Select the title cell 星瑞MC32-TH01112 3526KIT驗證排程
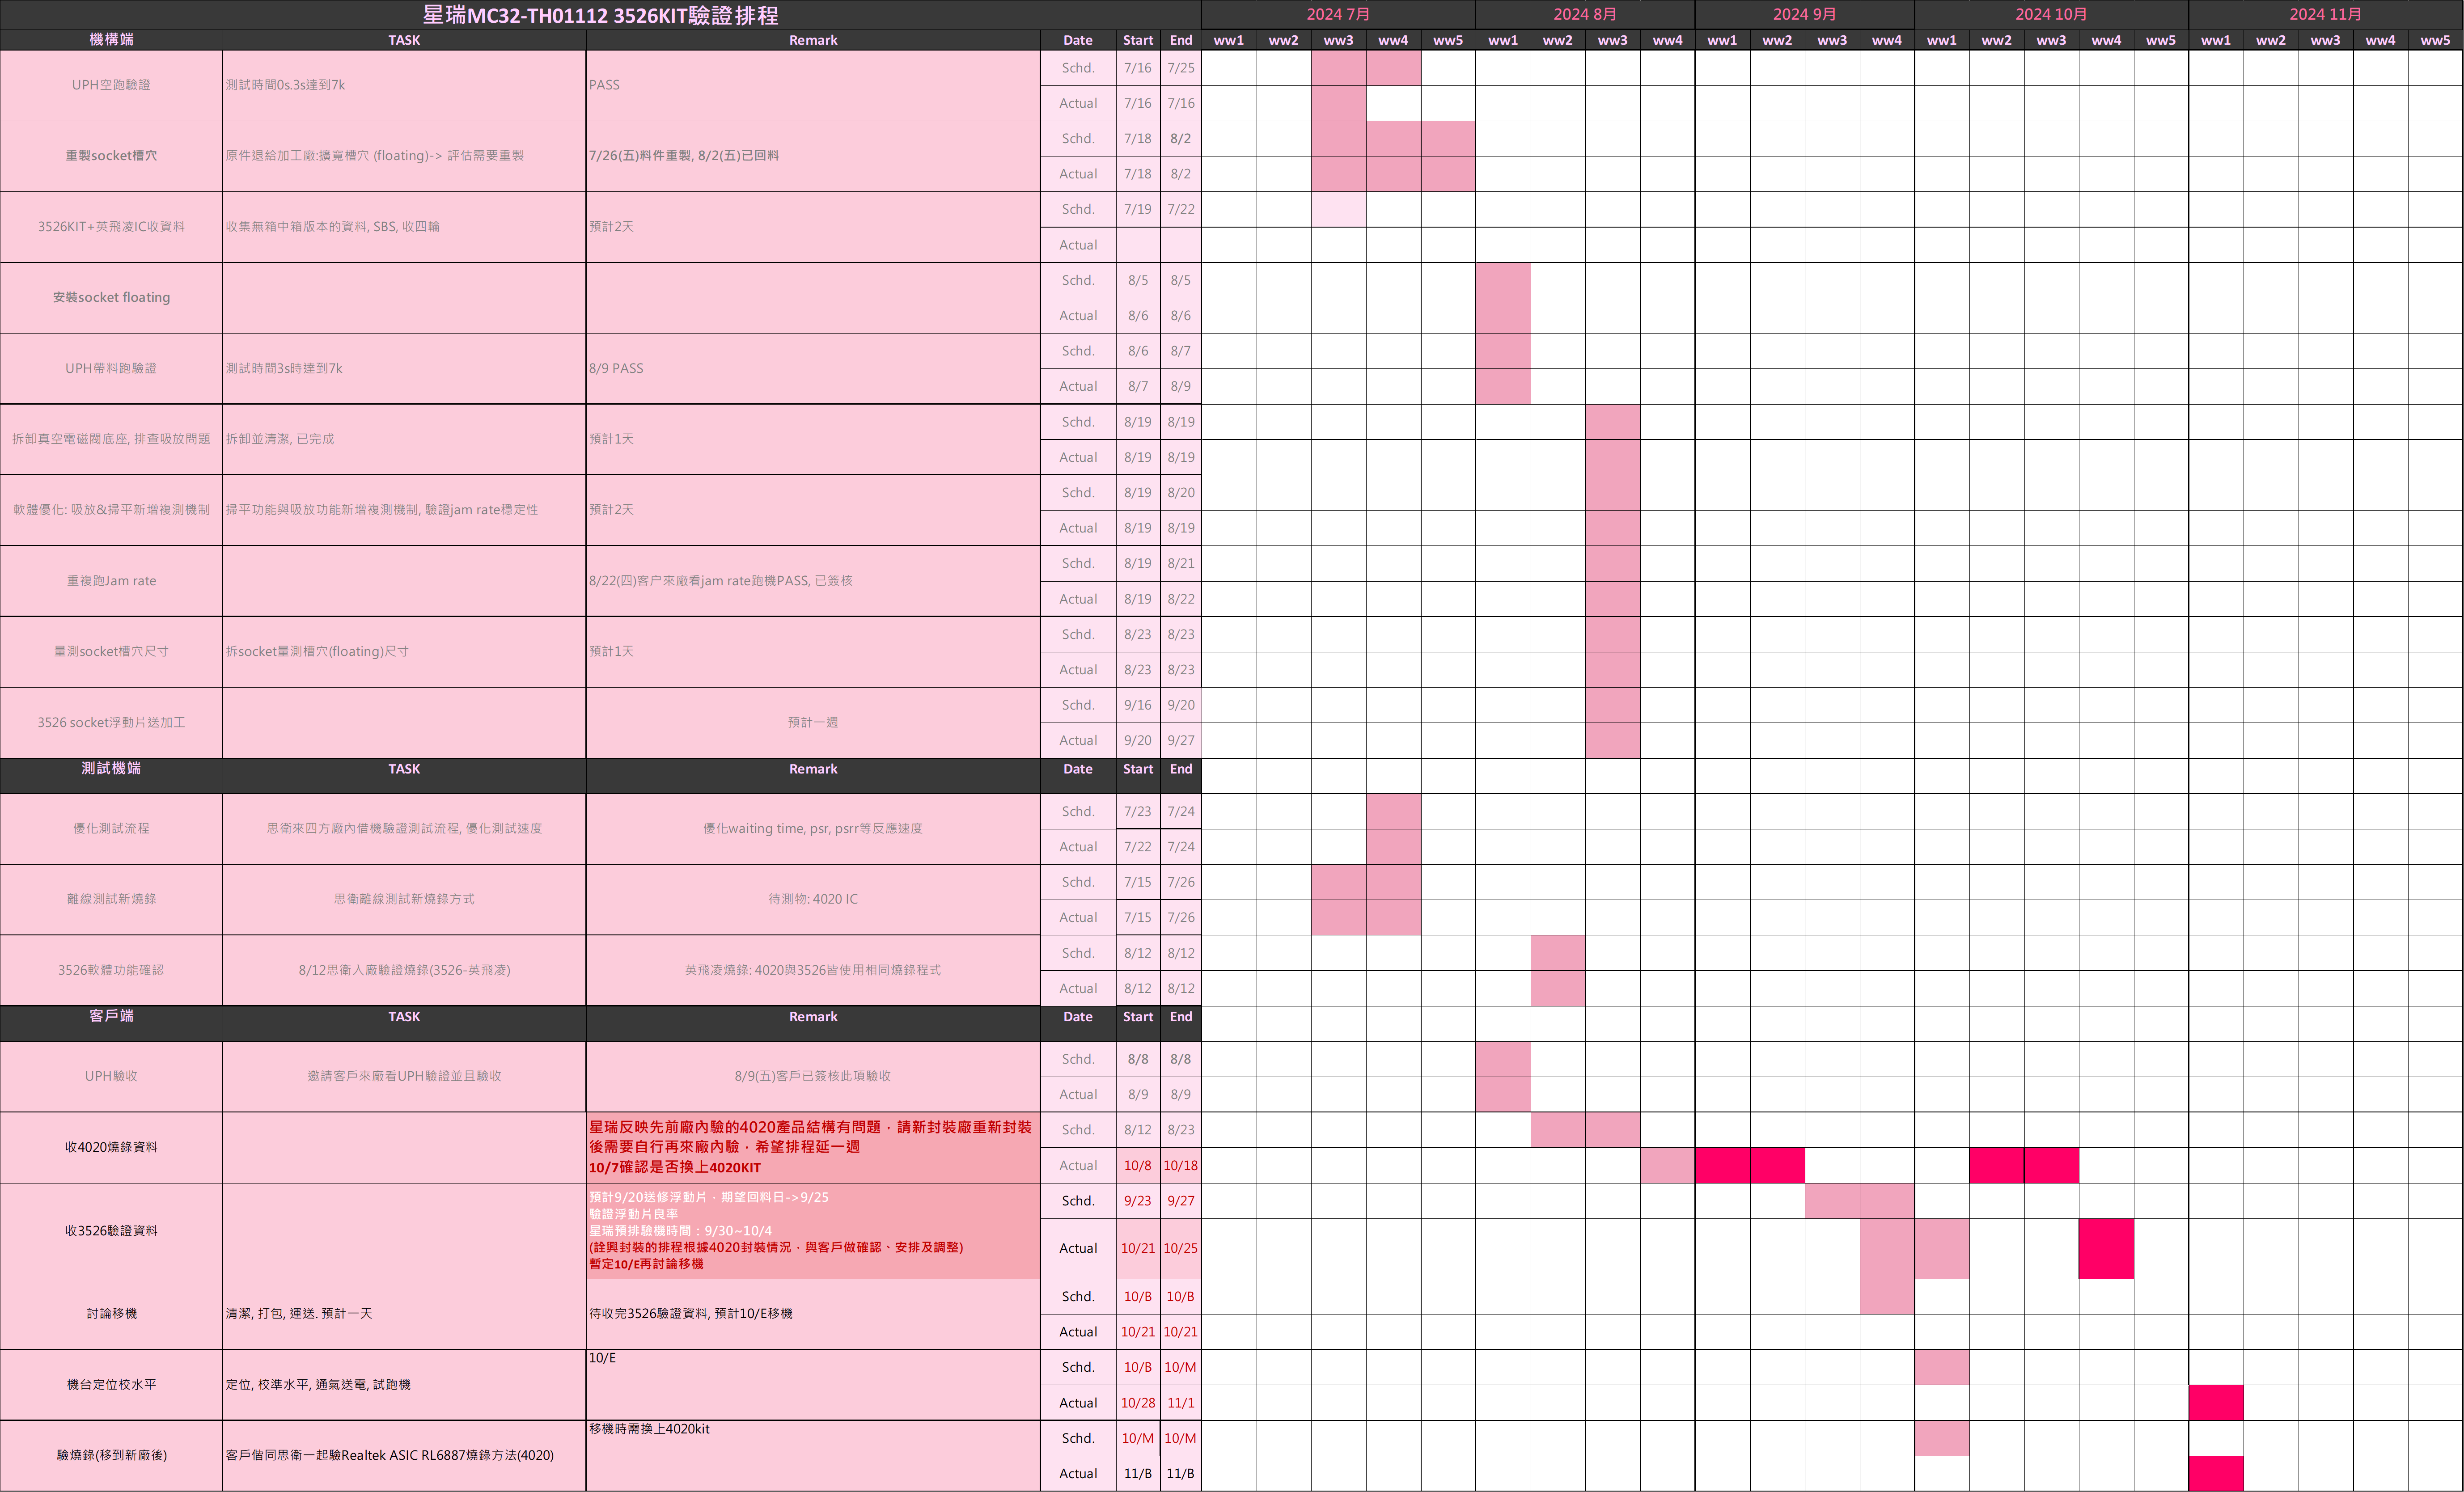This screenshot has width=2464, height=1492. [x=600, y=15]
